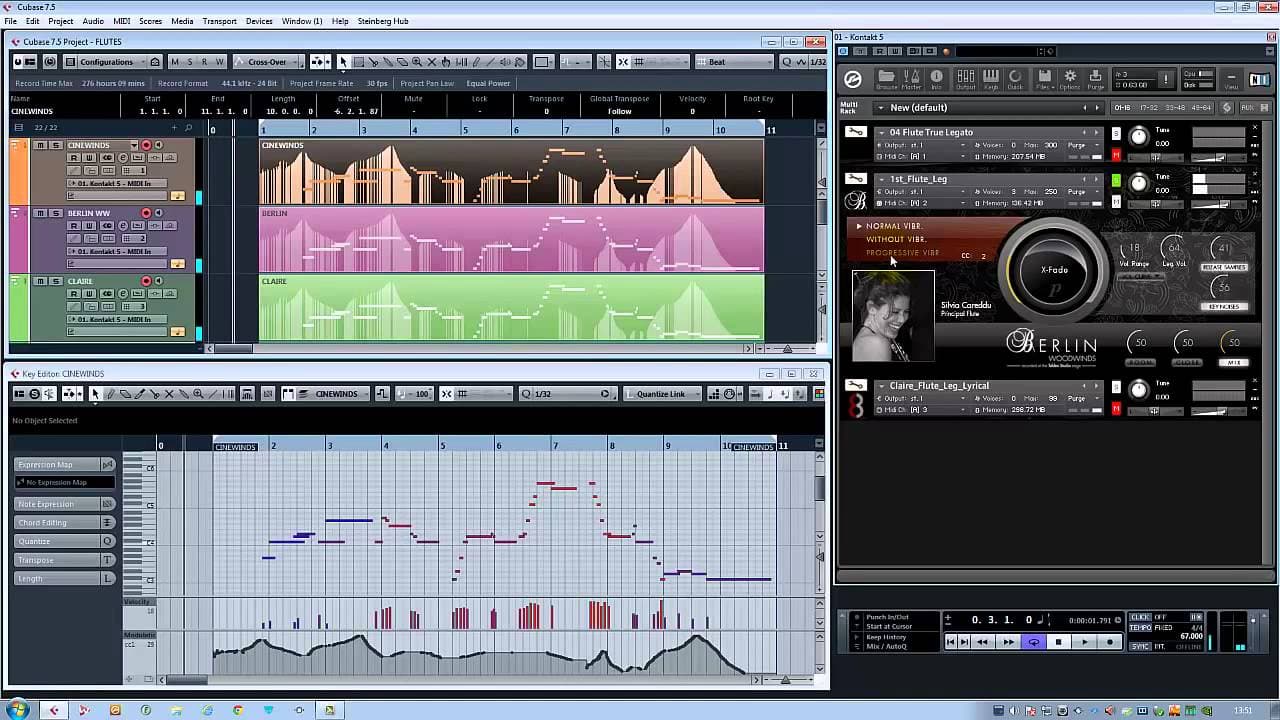Click the Vol. Range knob
1280x720 pixels.
[1133, 249]
